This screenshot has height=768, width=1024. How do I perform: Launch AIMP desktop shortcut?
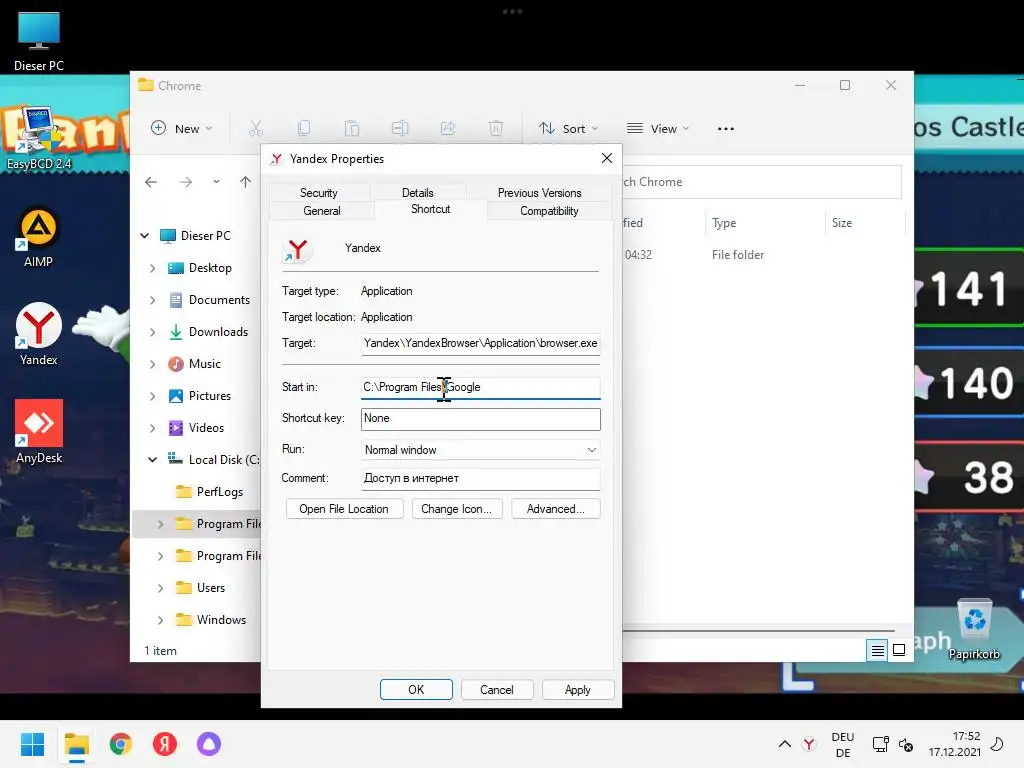coord(39,238)
